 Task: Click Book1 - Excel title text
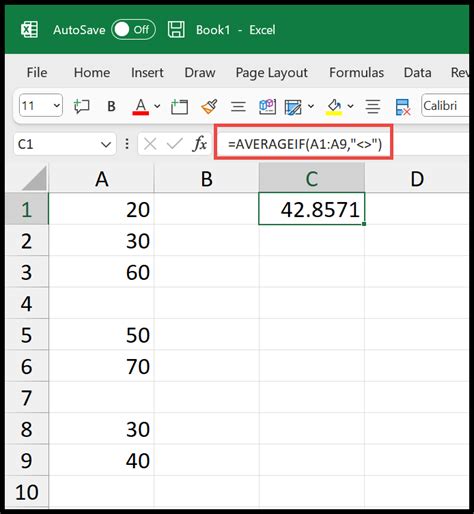coord(236,30)
